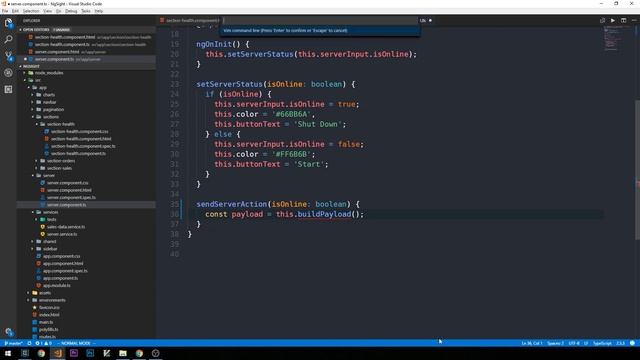
Task: Click the Spaces: 2 indentation status item
Action: click(556, 343)
